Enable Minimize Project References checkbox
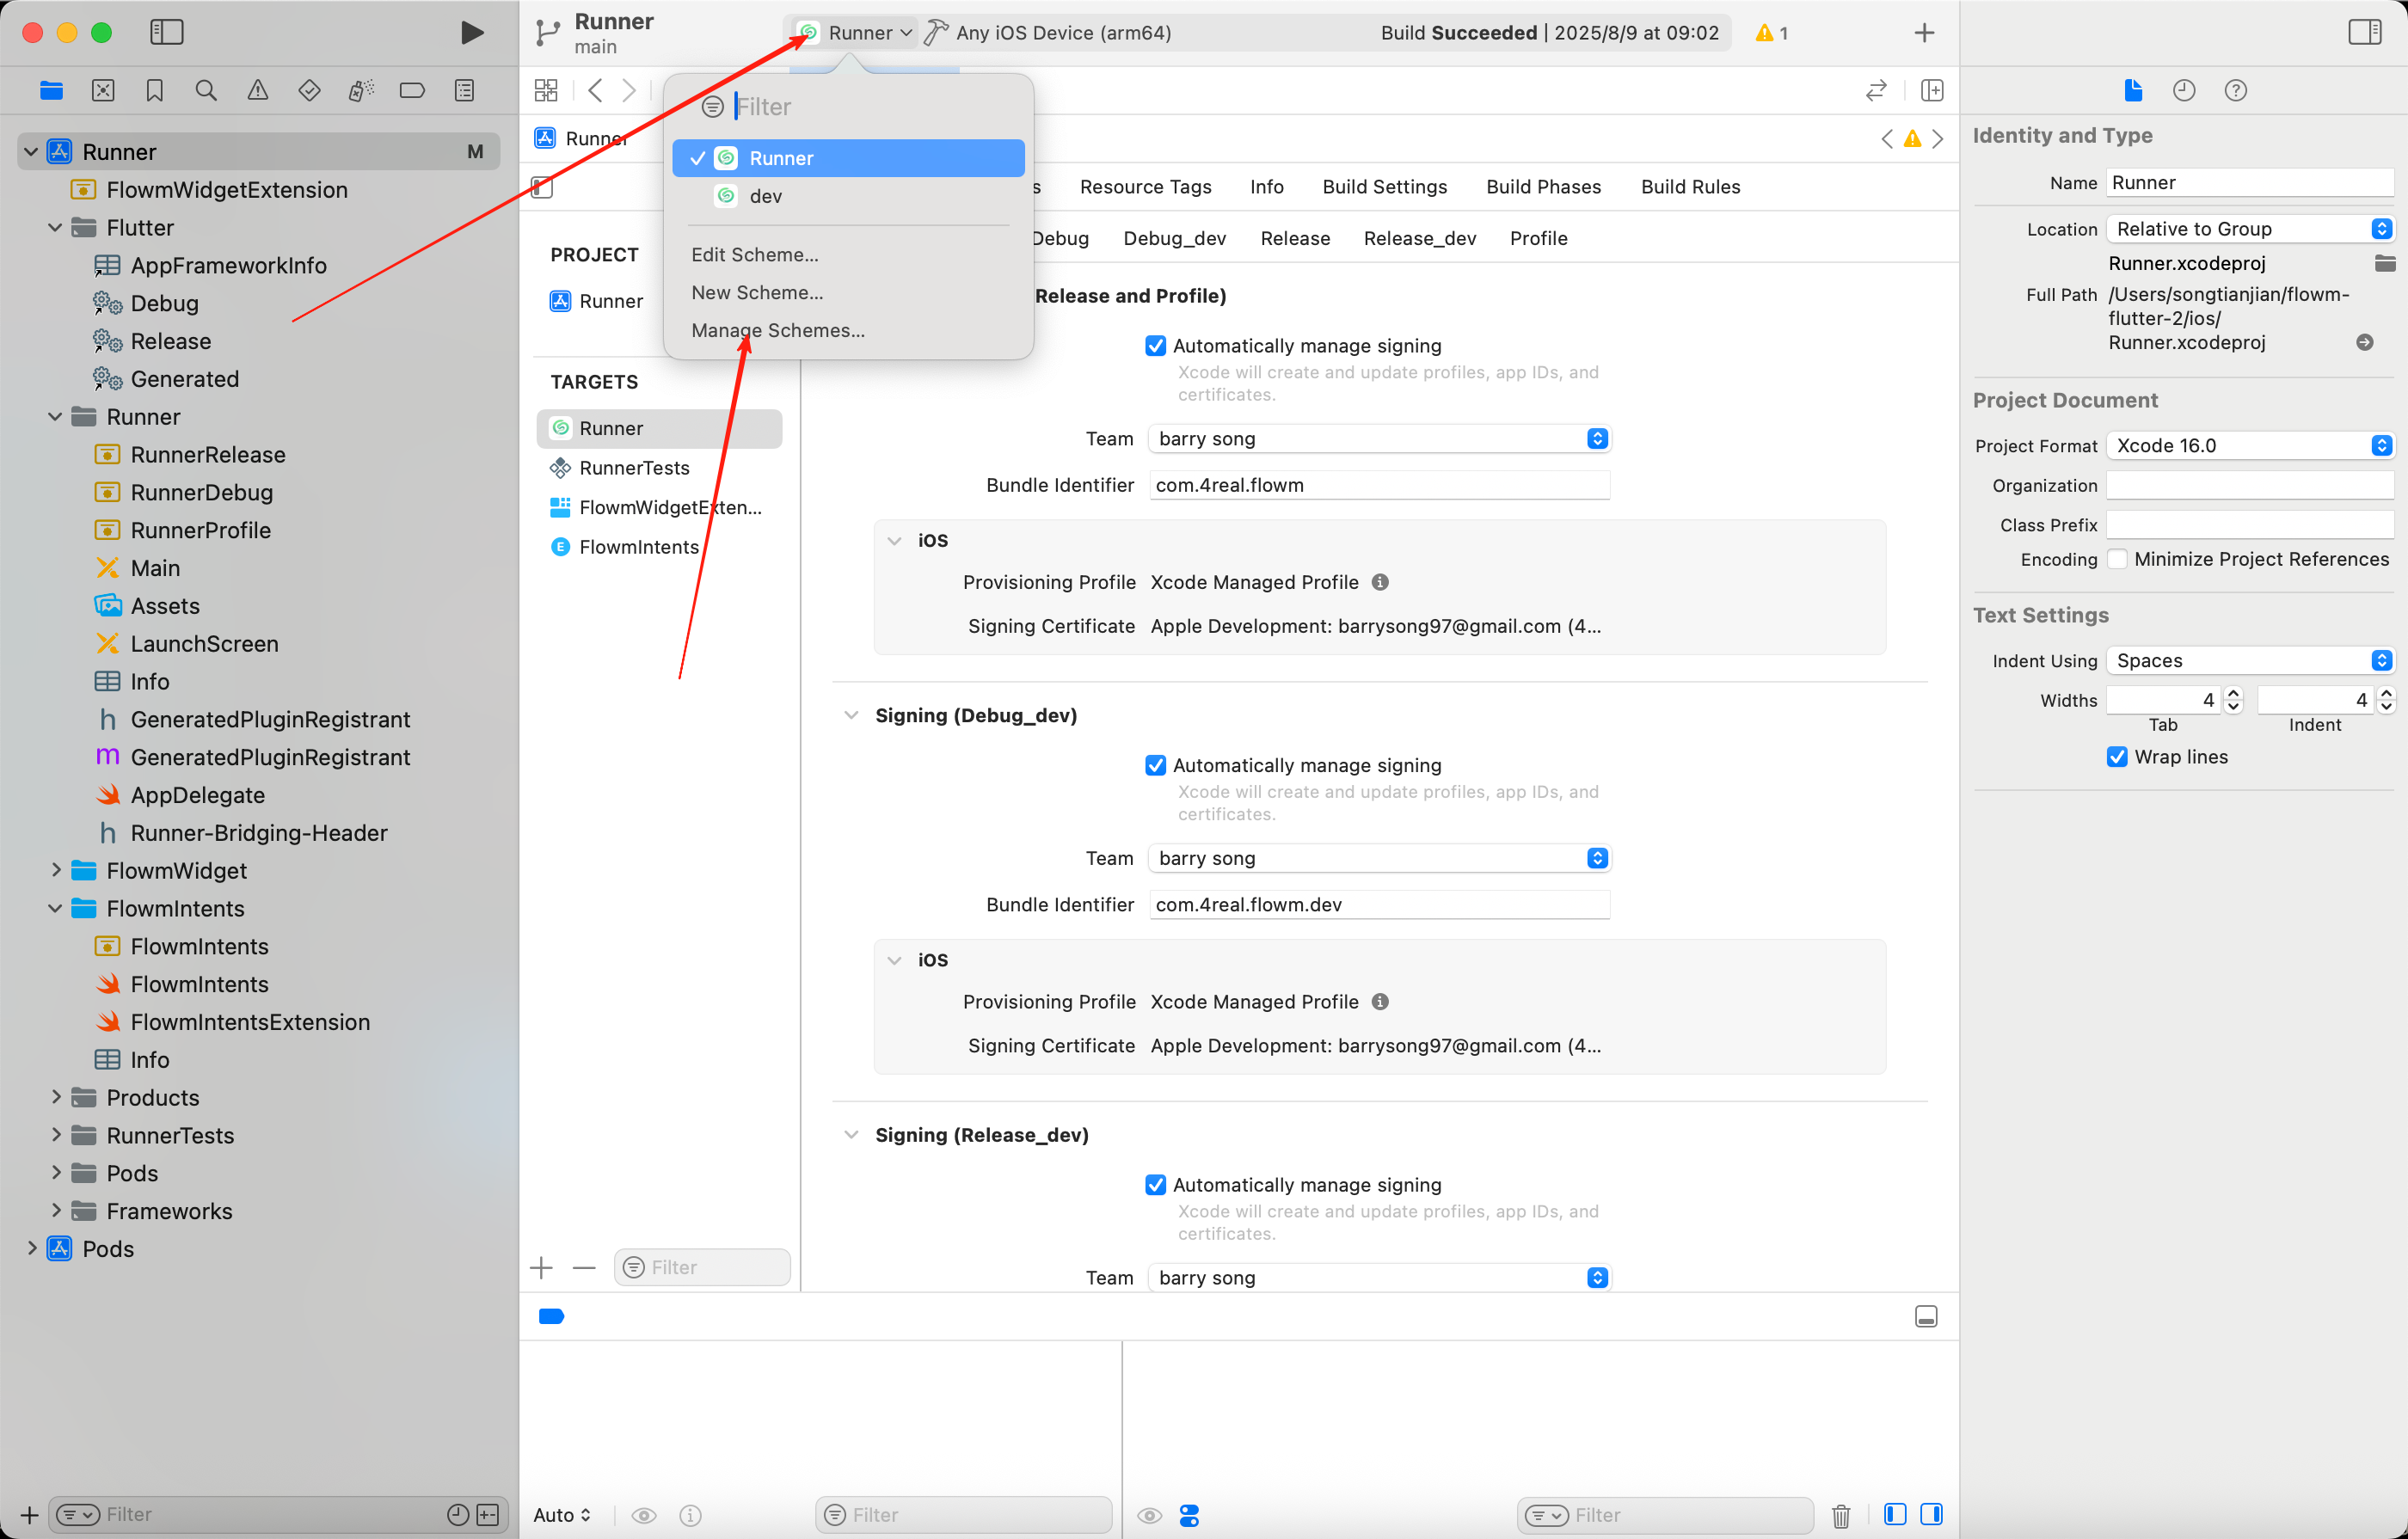The image size is (2408, 1539). [x=2117, y=559]
